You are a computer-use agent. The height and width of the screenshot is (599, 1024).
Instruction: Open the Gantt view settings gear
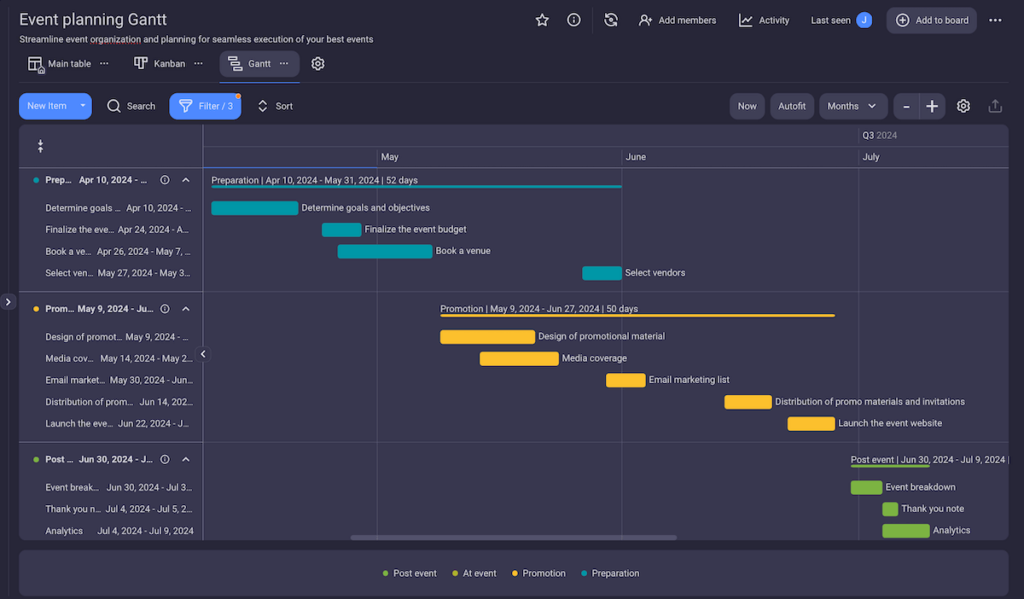pyautogui.click(x=962, y=105)
